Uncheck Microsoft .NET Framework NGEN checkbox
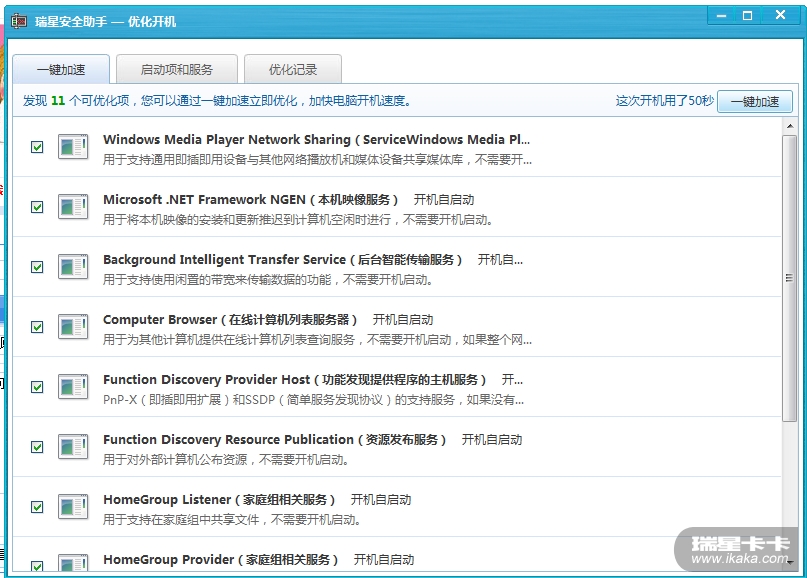 [37, 207]
